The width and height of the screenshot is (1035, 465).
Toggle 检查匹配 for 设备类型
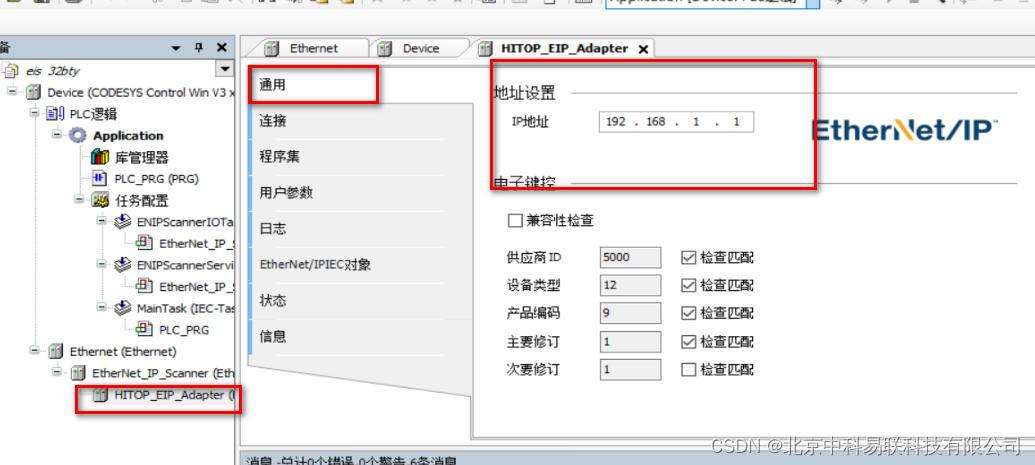tap(688, 285)
